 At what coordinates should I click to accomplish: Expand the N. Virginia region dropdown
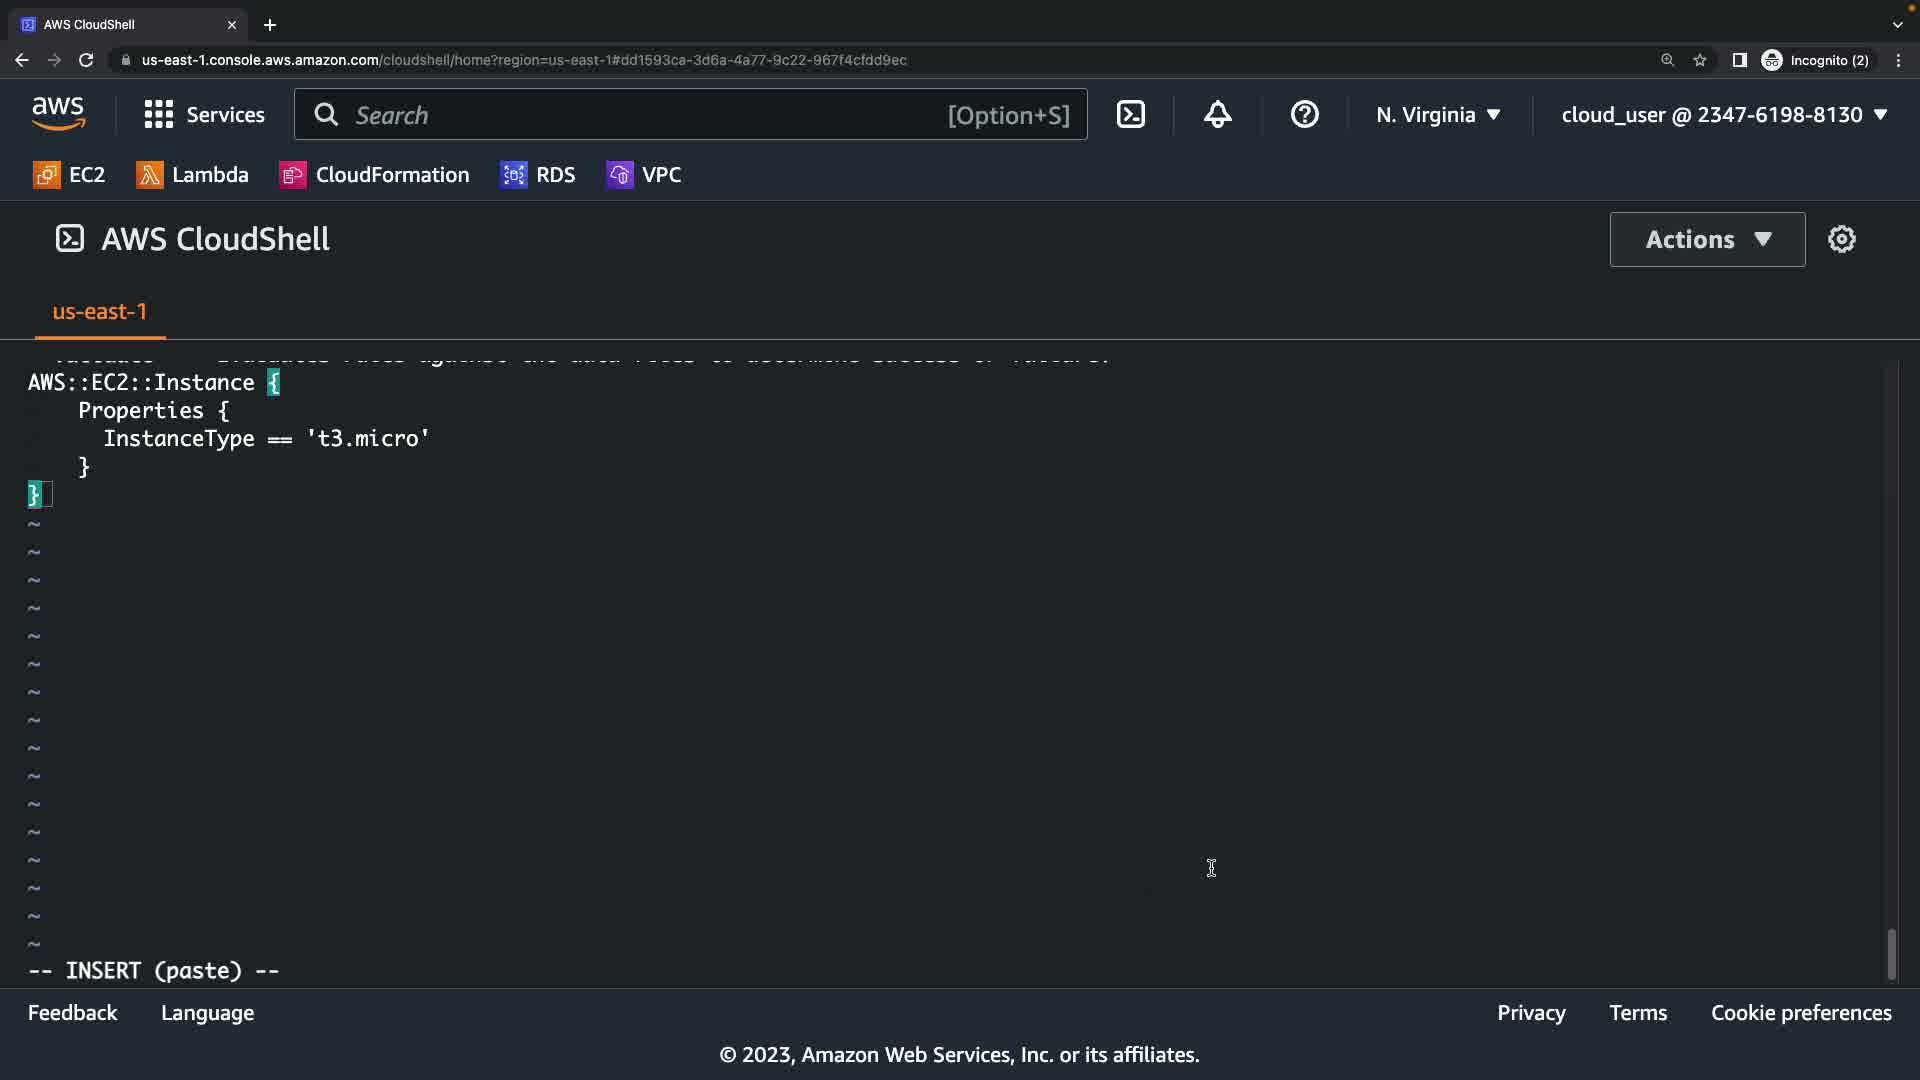pyautogui.click(x=1438, y=115)
